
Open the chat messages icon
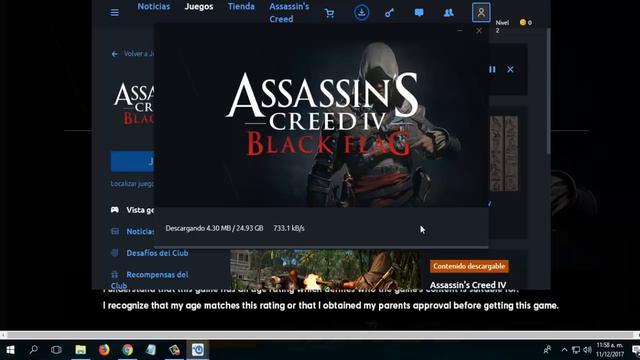point(419,13)
